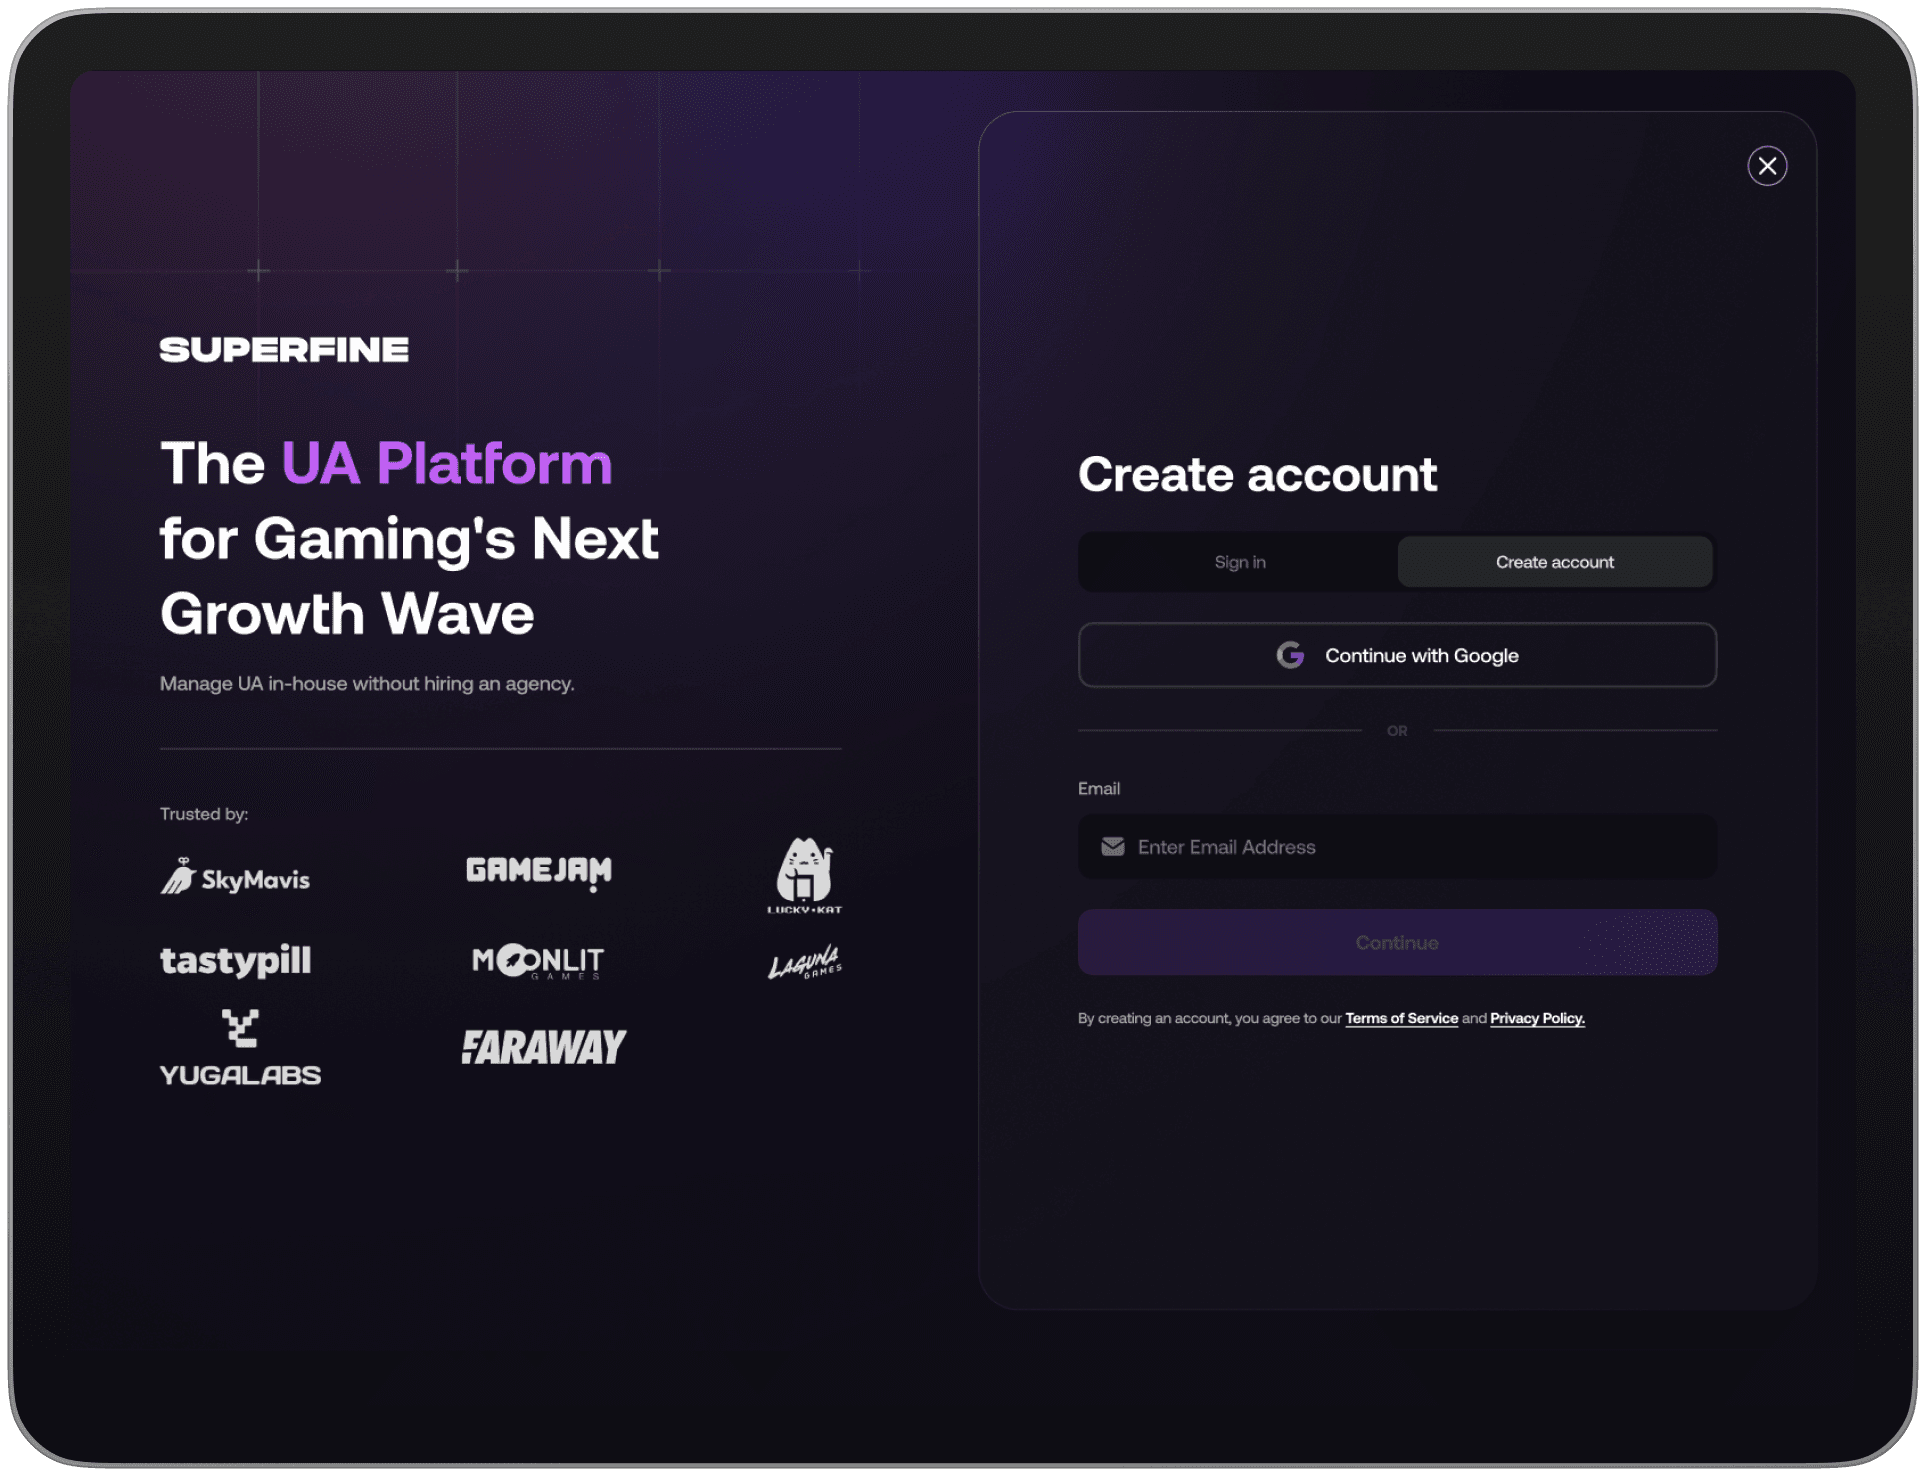Click the SkyMavis logo
The height and width of the screenshot is (1476, 1926).
[x=236, y=877]
